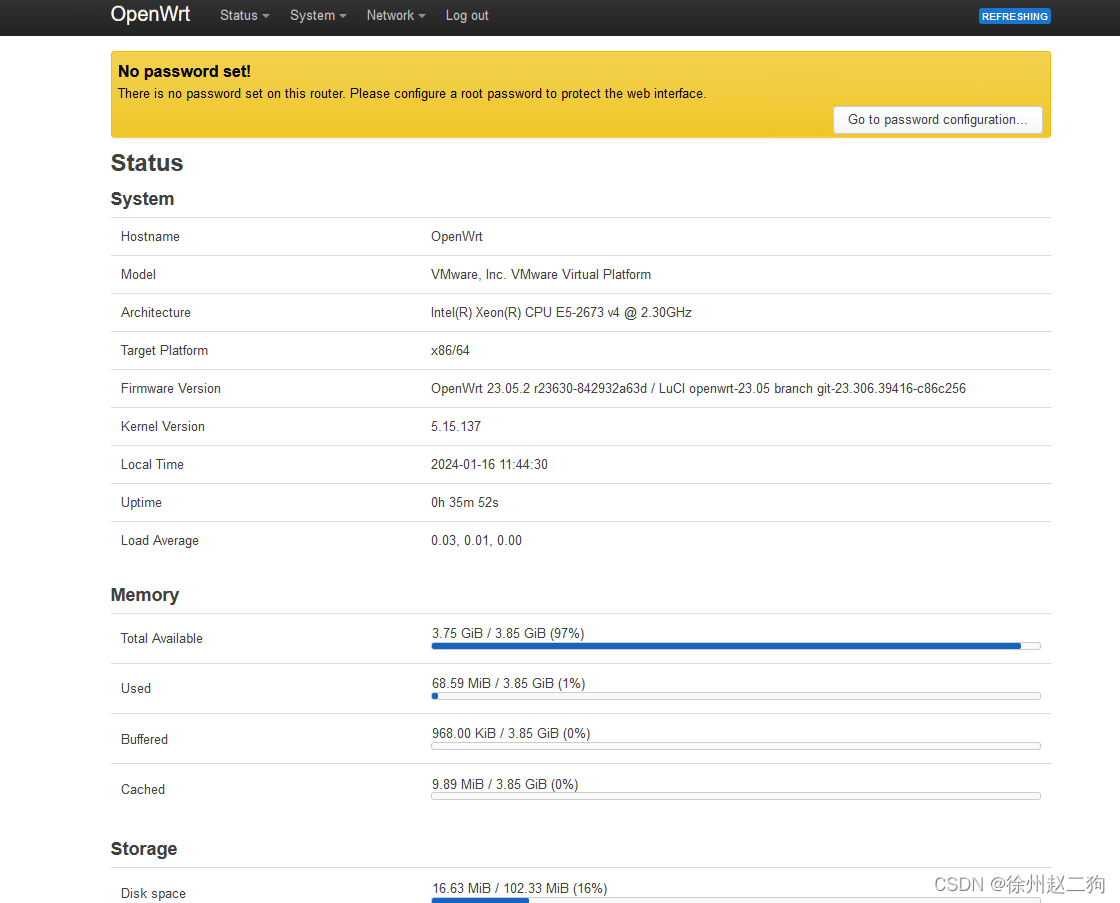This screenshot has width=1120, height=903.
Task: Click the Buffered memory progress bar
Action: [x=736, y=746]
